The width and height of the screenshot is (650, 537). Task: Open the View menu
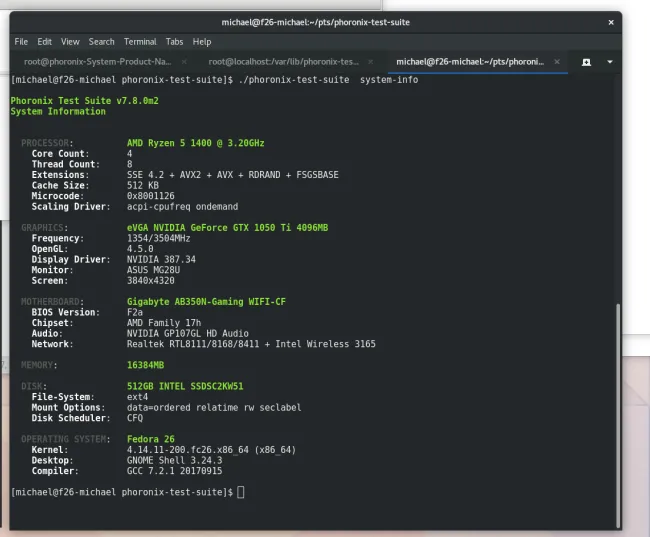(x=70, y=42)
